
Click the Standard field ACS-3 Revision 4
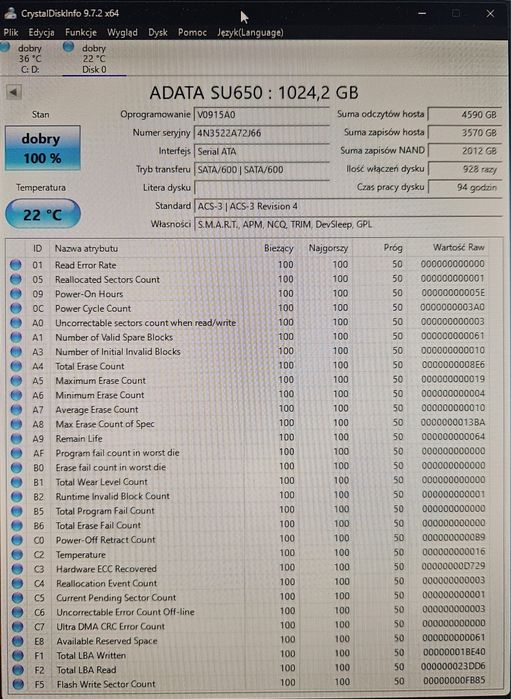click(x=348, y=206)
